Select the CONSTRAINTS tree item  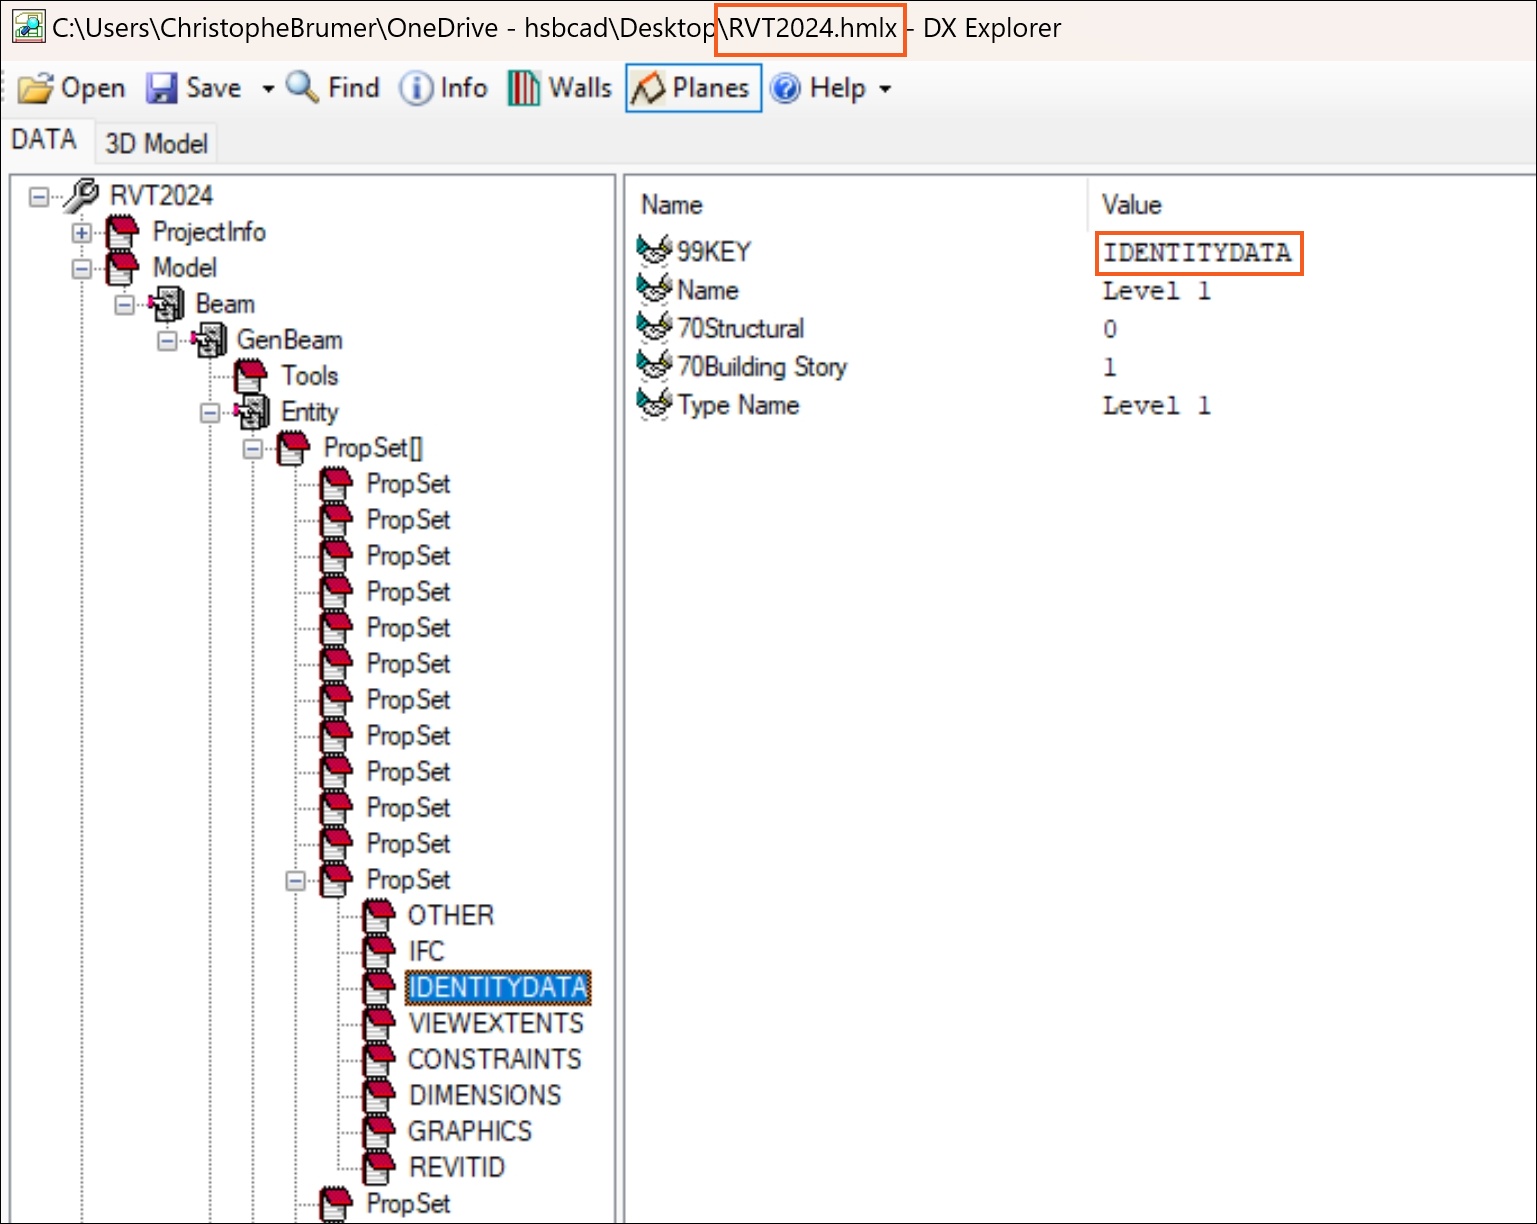pos(494,1060)
